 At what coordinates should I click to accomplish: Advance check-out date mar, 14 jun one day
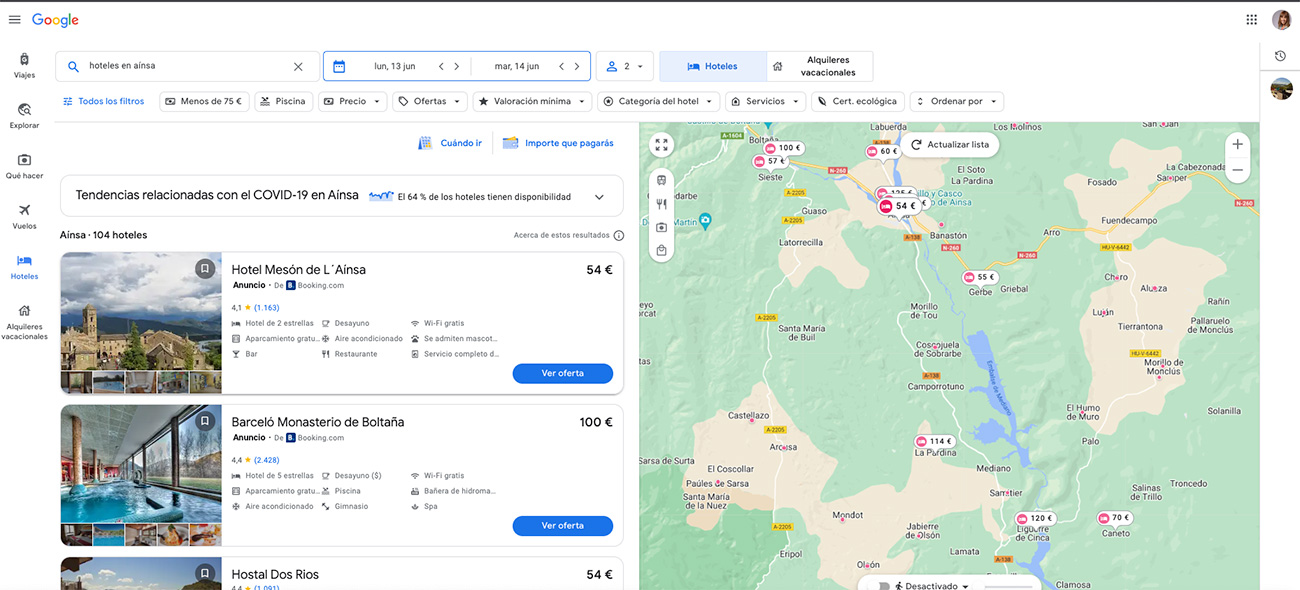click(577, 66)
